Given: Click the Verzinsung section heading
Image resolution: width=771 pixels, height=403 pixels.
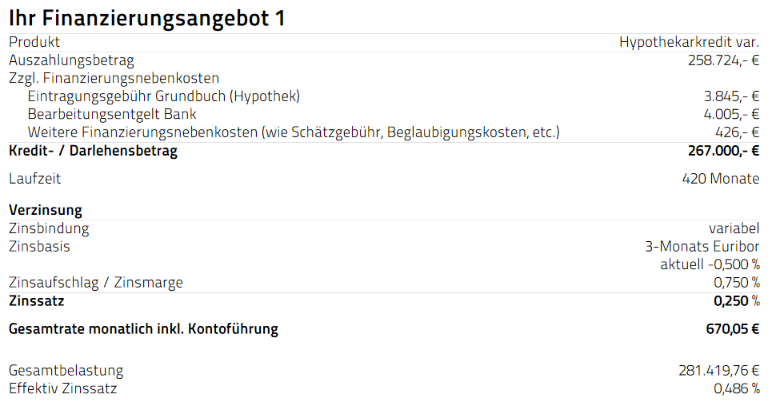Looking at the screenshot, I should (x=45, y=210).
